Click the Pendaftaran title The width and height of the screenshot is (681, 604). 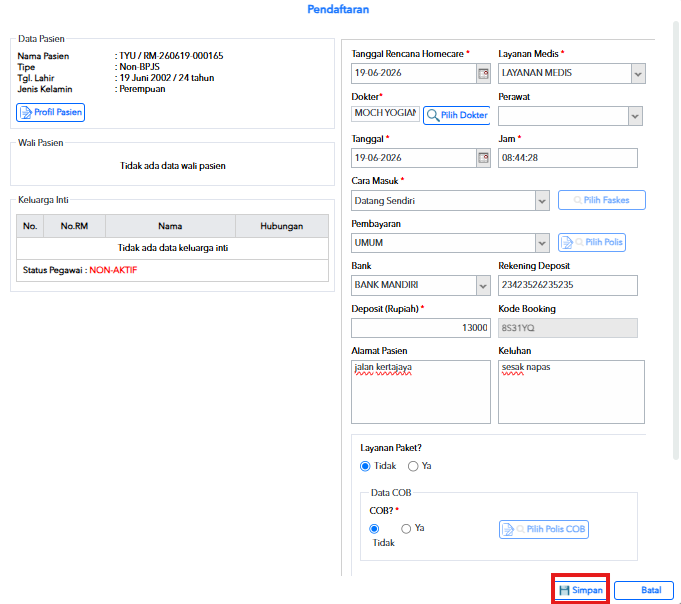[338, 10]
